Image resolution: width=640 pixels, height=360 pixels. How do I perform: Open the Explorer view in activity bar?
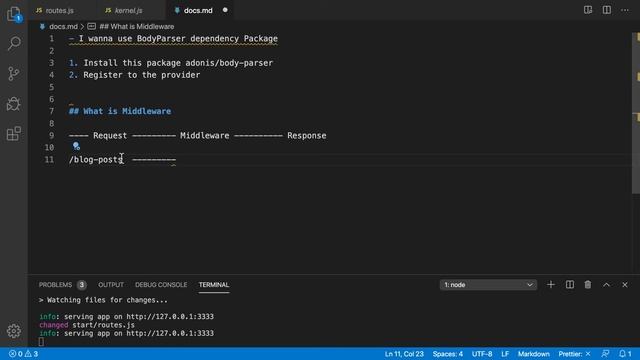14,14
